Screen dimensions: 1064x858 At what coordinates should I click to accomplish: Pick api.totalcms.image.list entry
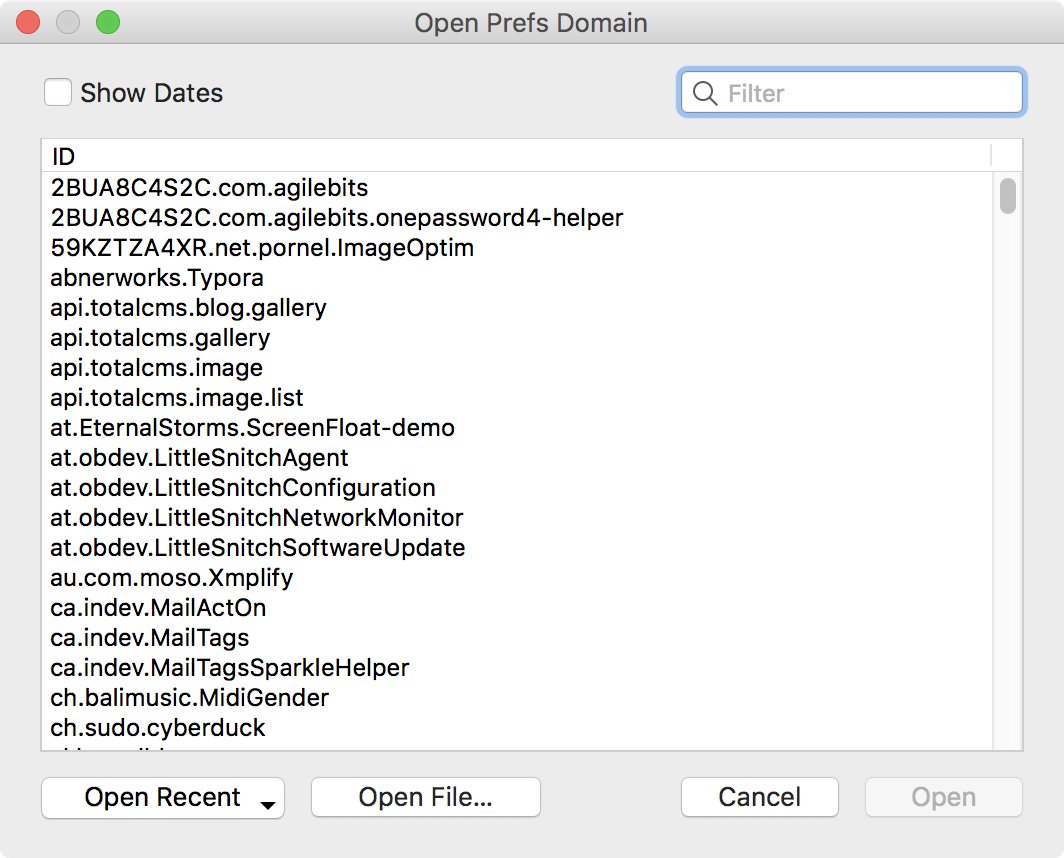[x=517, y=398]
